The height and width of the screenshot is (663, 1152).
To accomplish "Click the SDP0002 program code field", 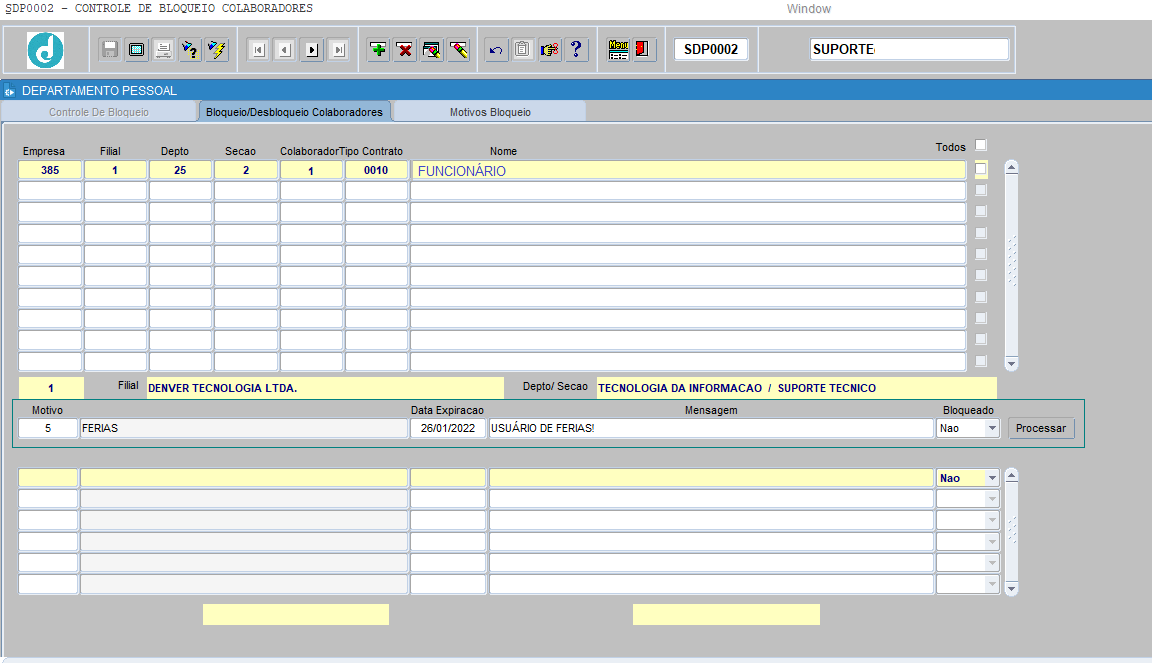I will 711,49.
